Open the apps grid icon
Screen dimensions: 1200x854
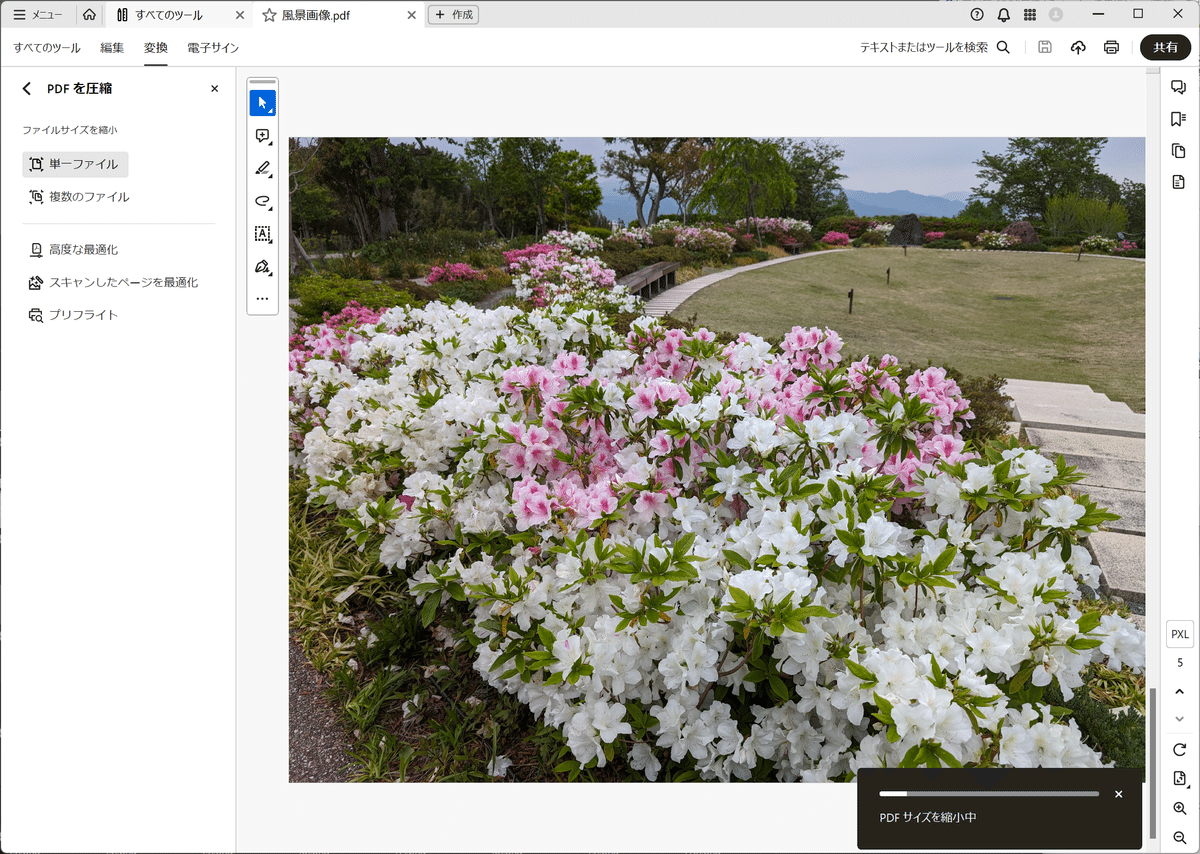tap(1029, 15)
